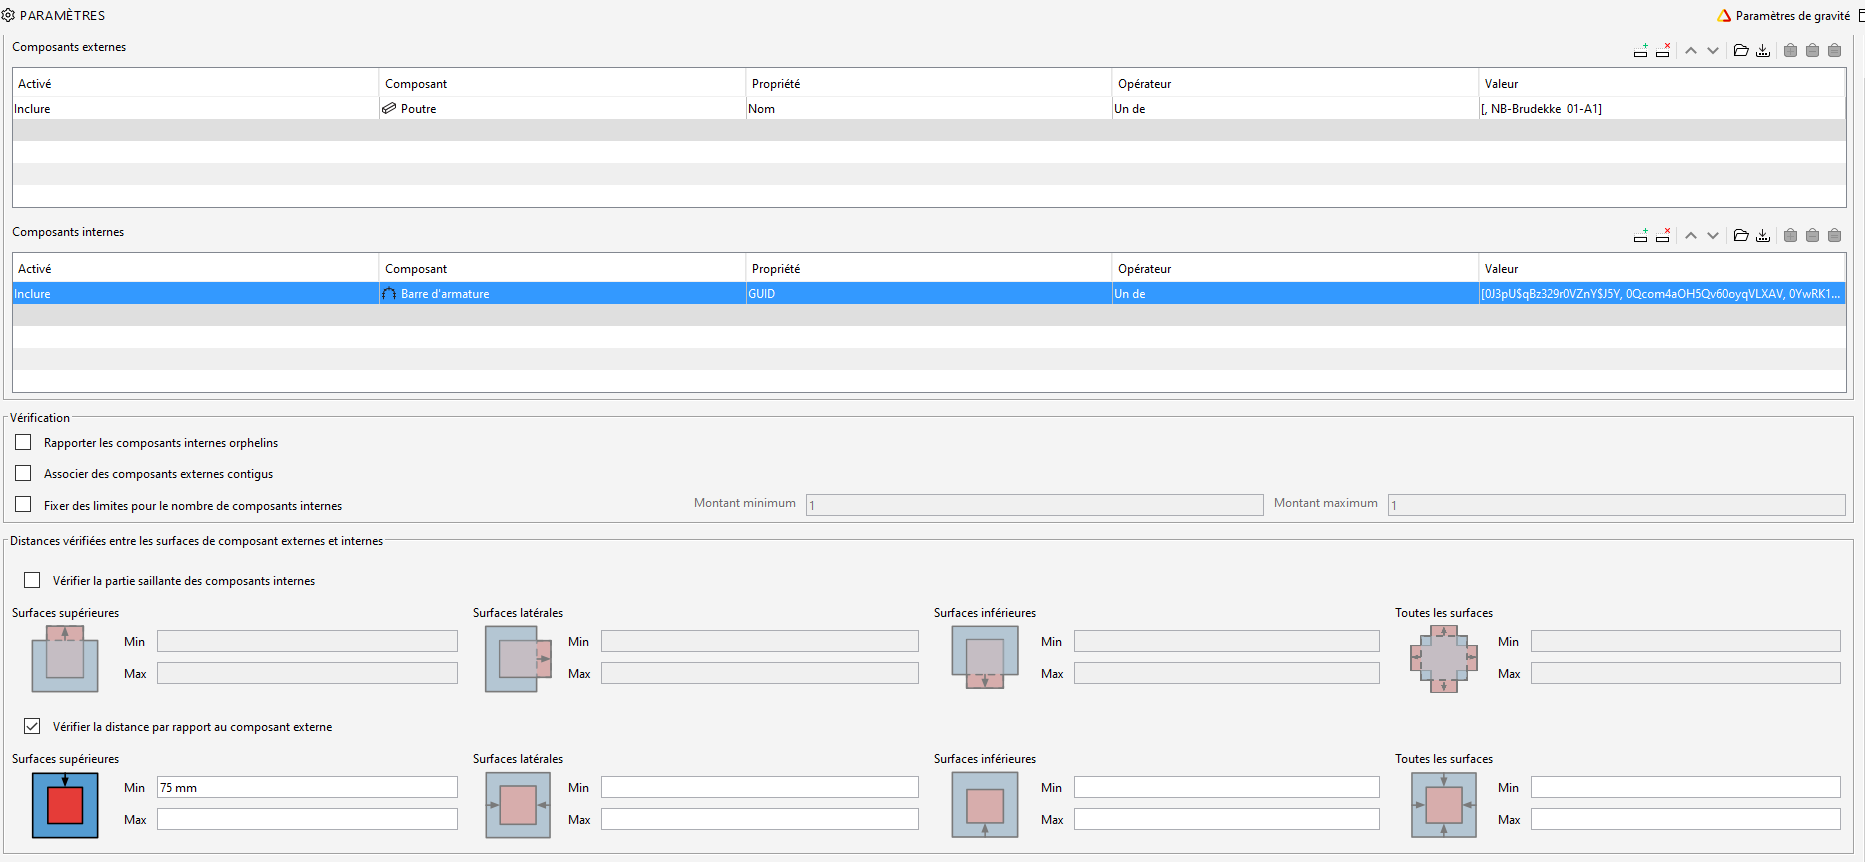
Task: Select the Poutre component cell
Action: point(562,108)
